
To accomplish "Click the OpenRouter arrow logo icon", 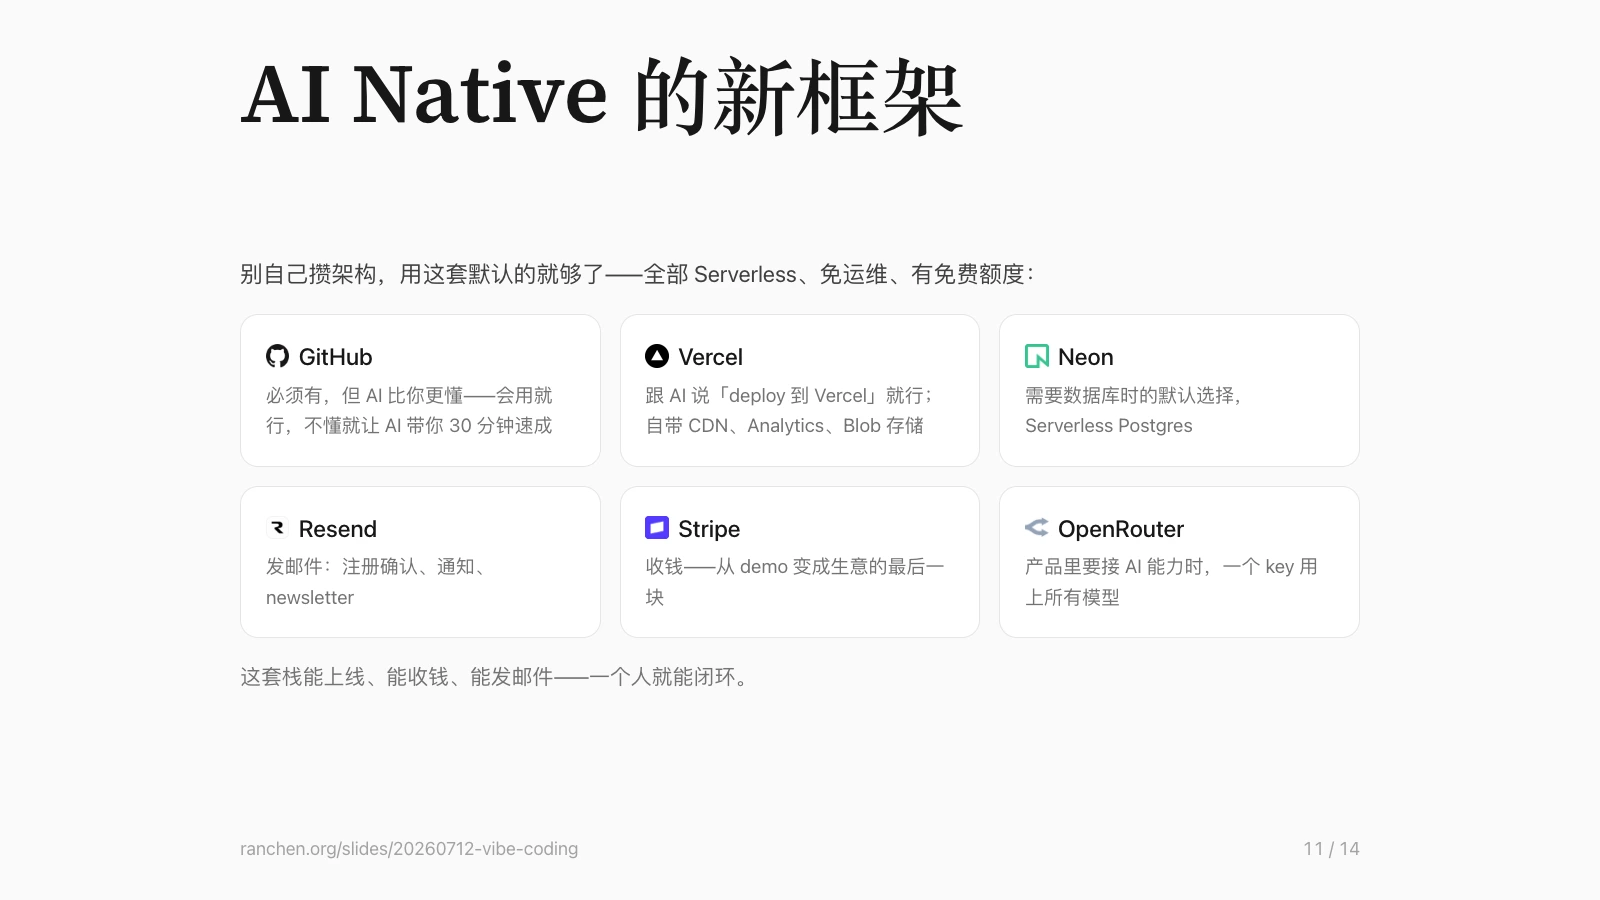I will pyautogui.click(x=1037, y=528).
